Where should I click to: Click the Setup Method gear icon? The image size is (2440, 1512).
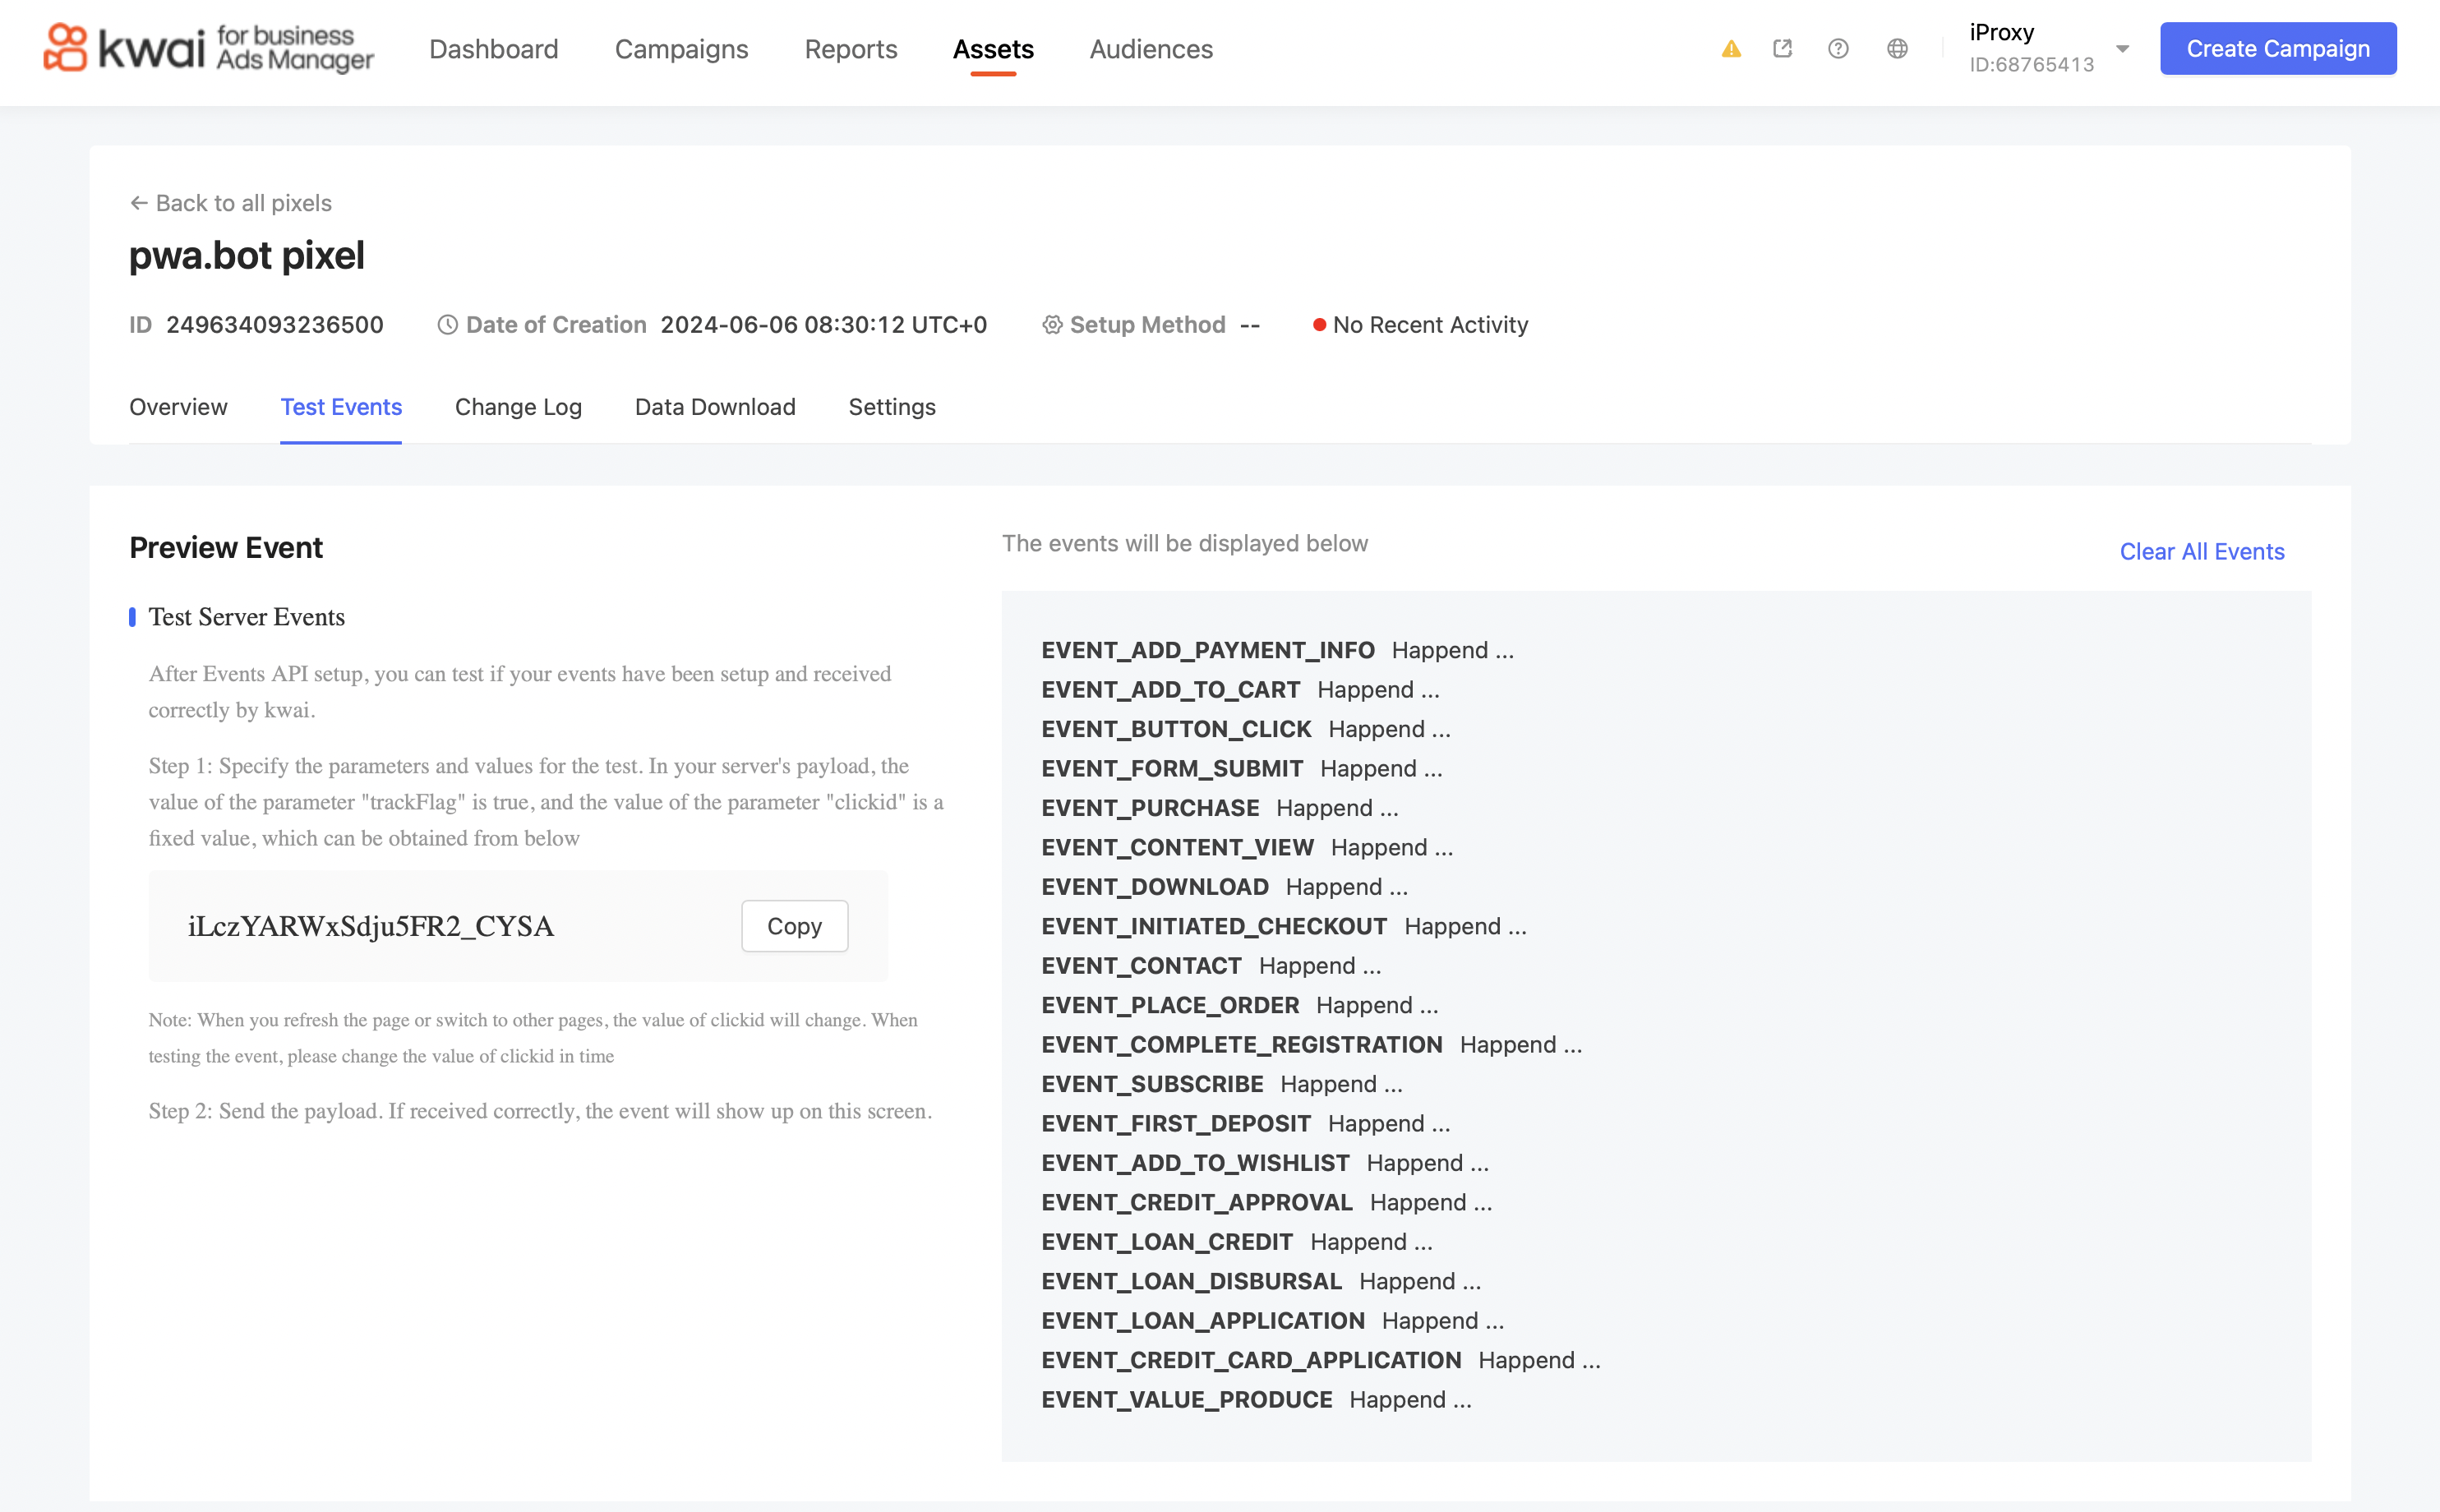[1052, 325]
